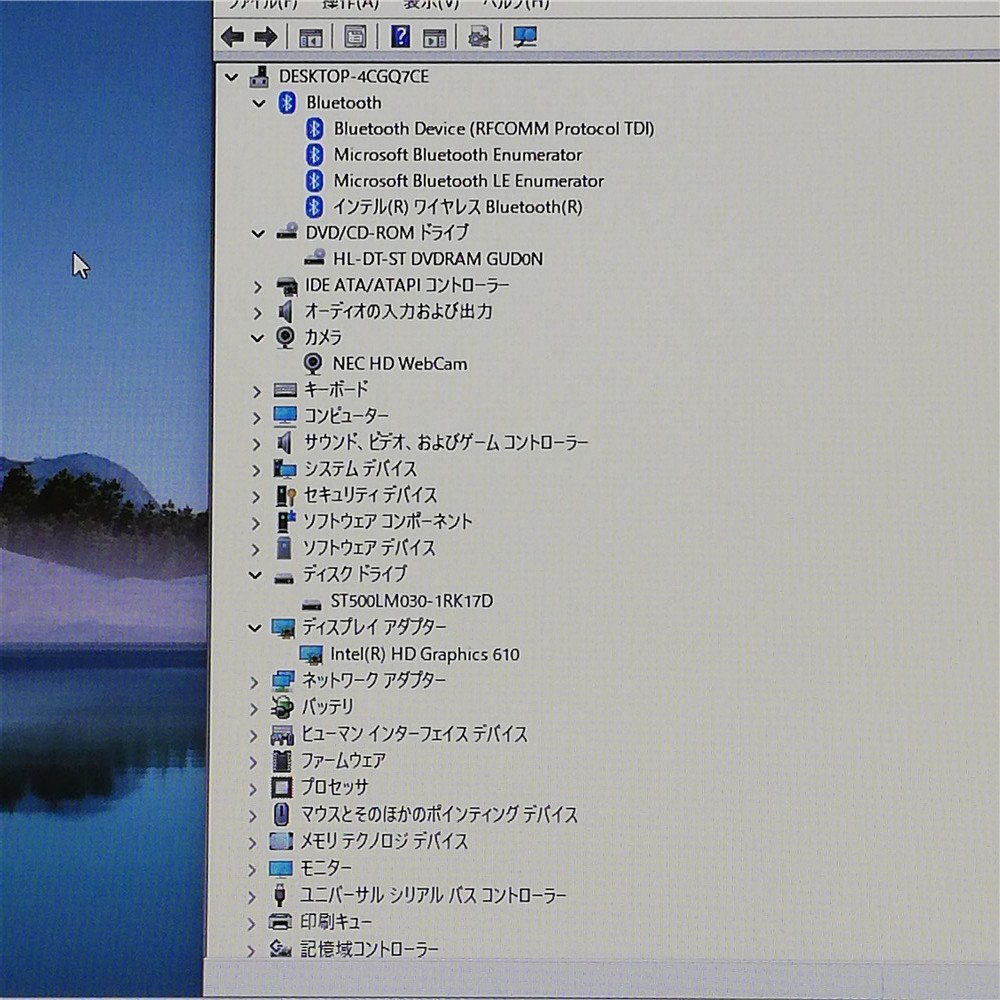Screen dimensions: 1000x1000
Task: Collapse the DVD/CD-ROM ドライブ category
Action: (x=259, y=233)
